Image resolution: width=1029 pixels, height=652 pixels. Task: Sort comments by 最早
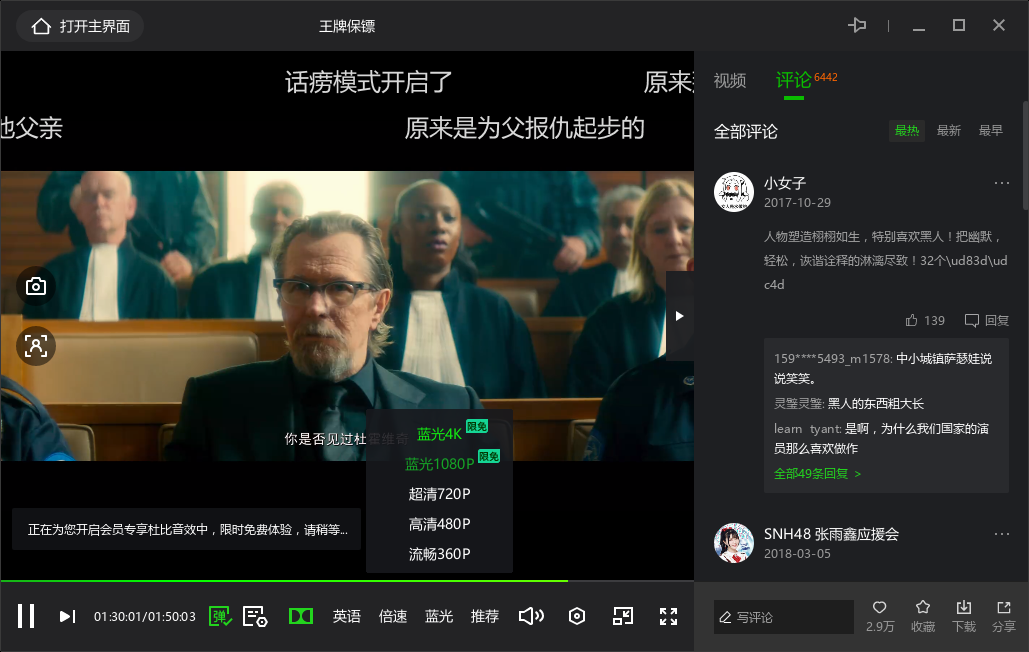(x=990, y=131)
